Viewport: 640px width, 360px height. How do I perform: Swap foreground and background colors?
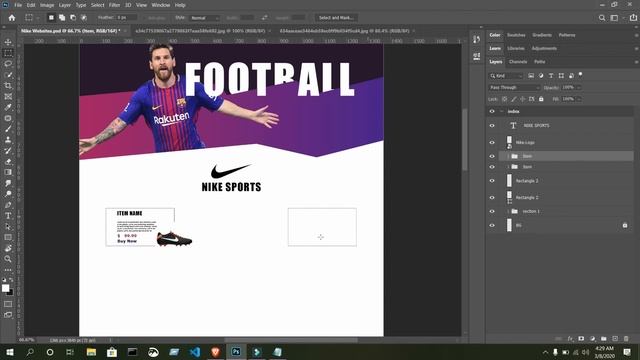tap(11, 280)
